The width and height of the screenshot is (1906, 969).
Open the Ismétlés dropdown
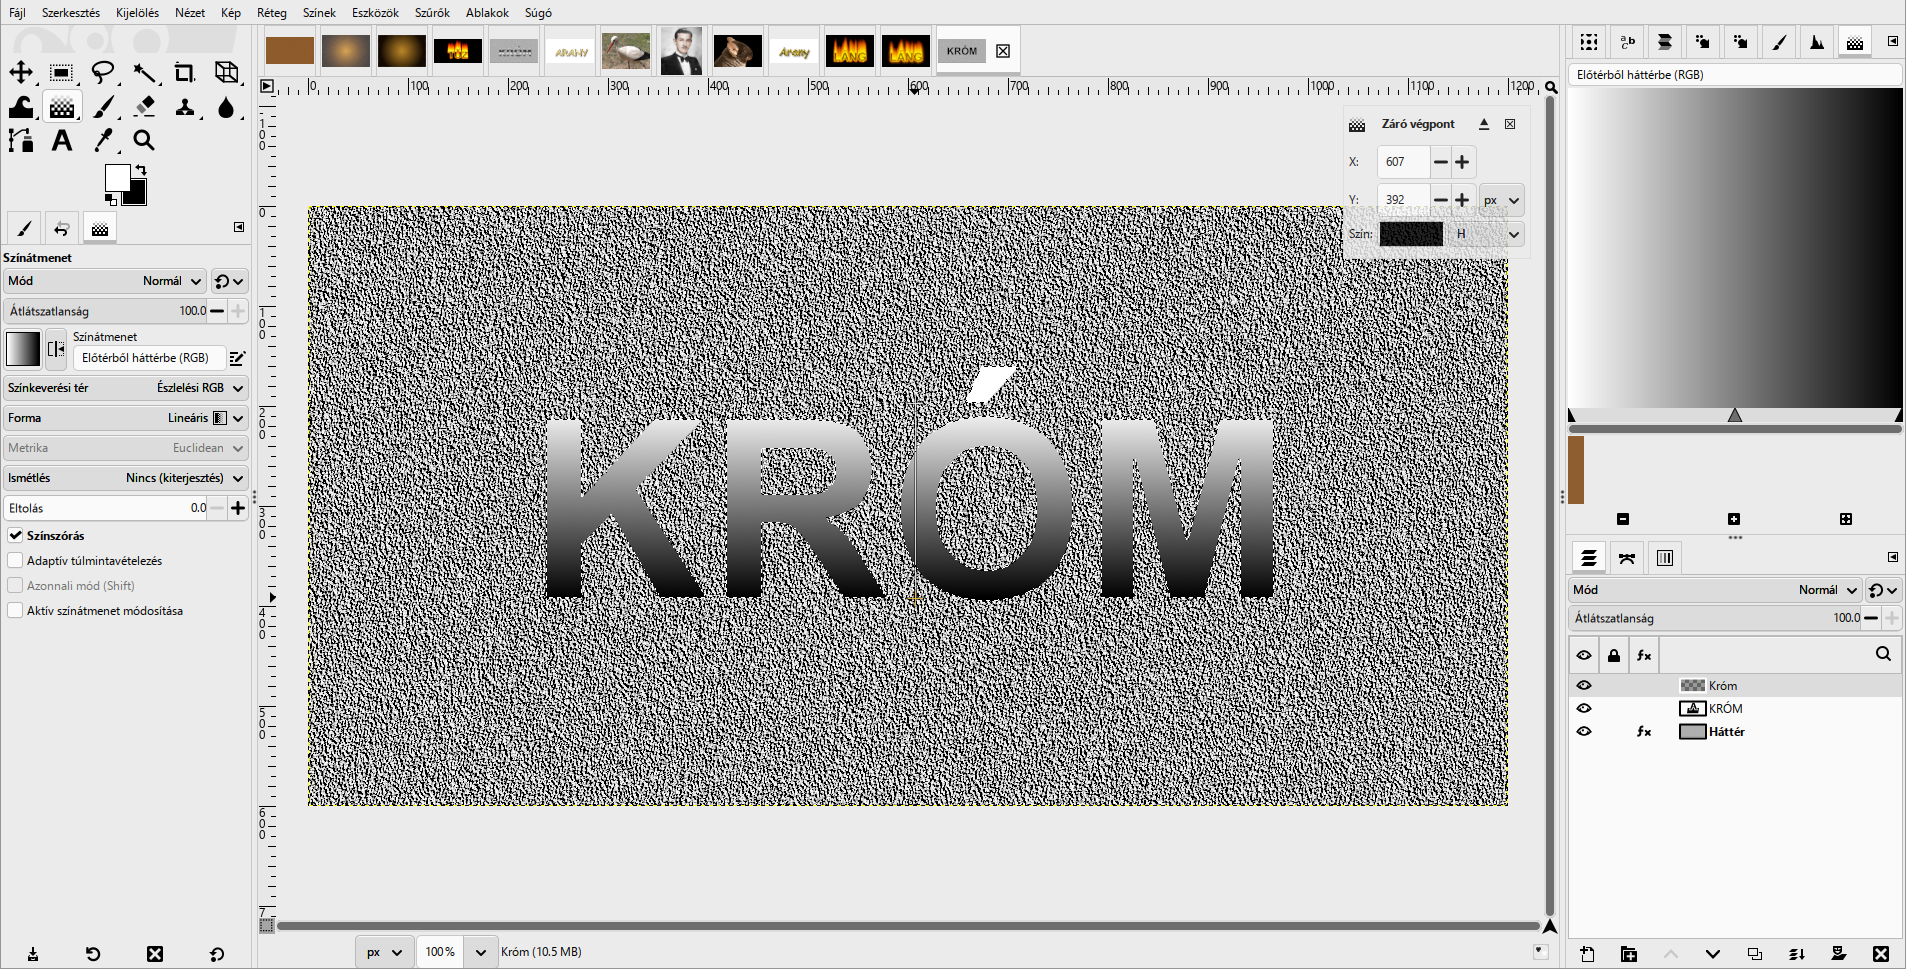click(x=125, y=478)
